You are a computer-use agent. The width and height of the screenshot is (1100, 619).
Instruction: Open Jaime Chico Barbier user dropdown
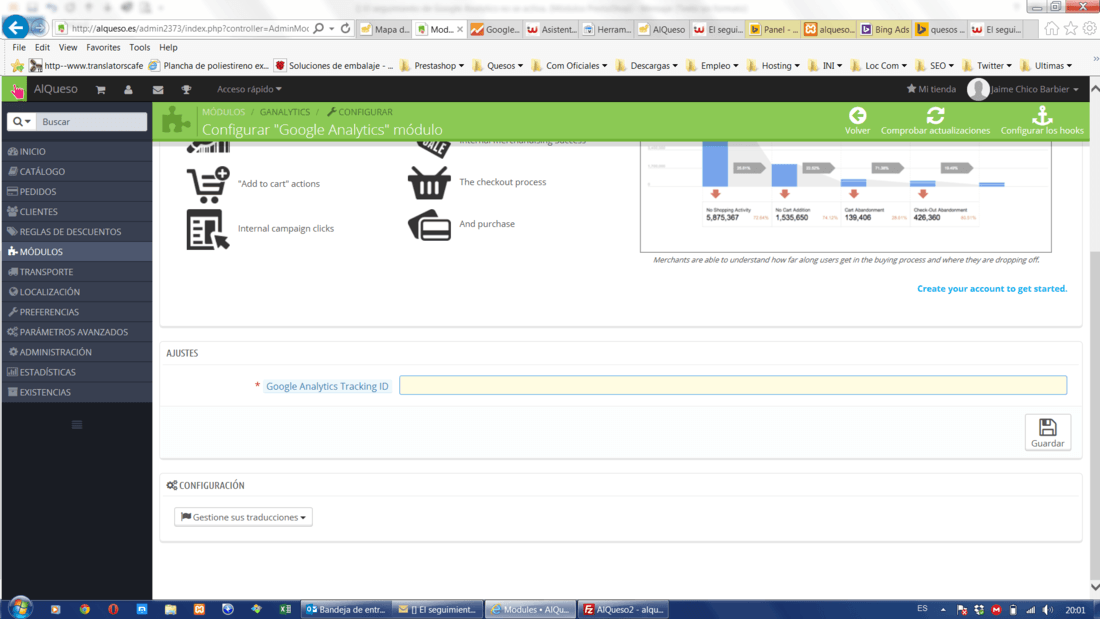click(x=1023, y=89)
